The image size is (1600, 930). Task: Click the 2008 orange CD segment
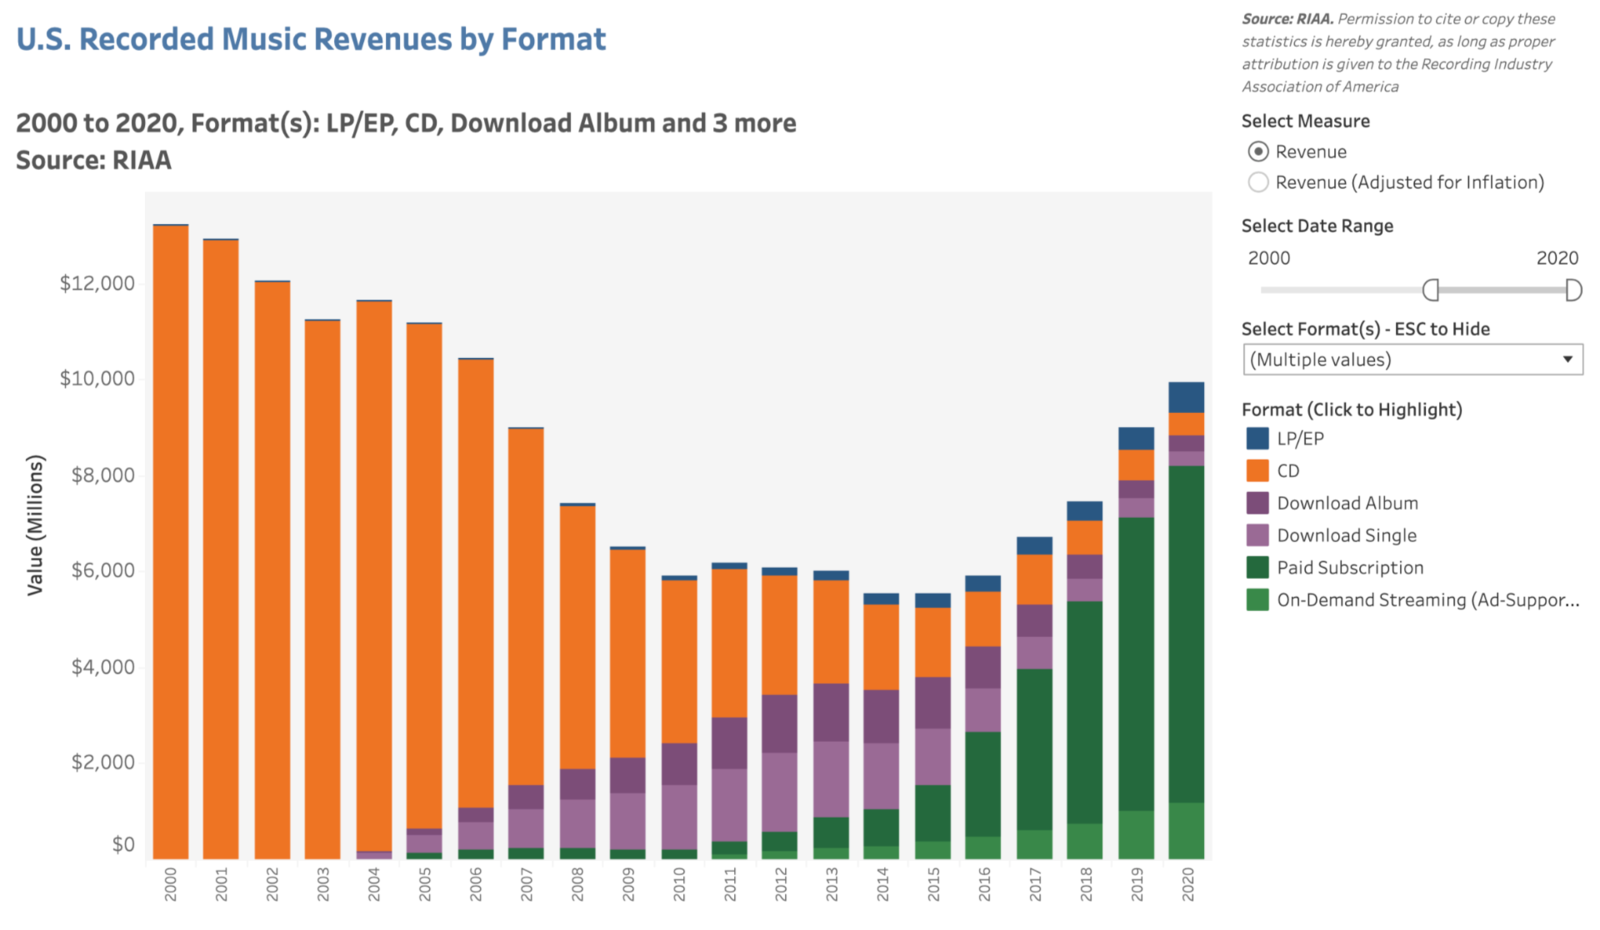tap(577, 637)
